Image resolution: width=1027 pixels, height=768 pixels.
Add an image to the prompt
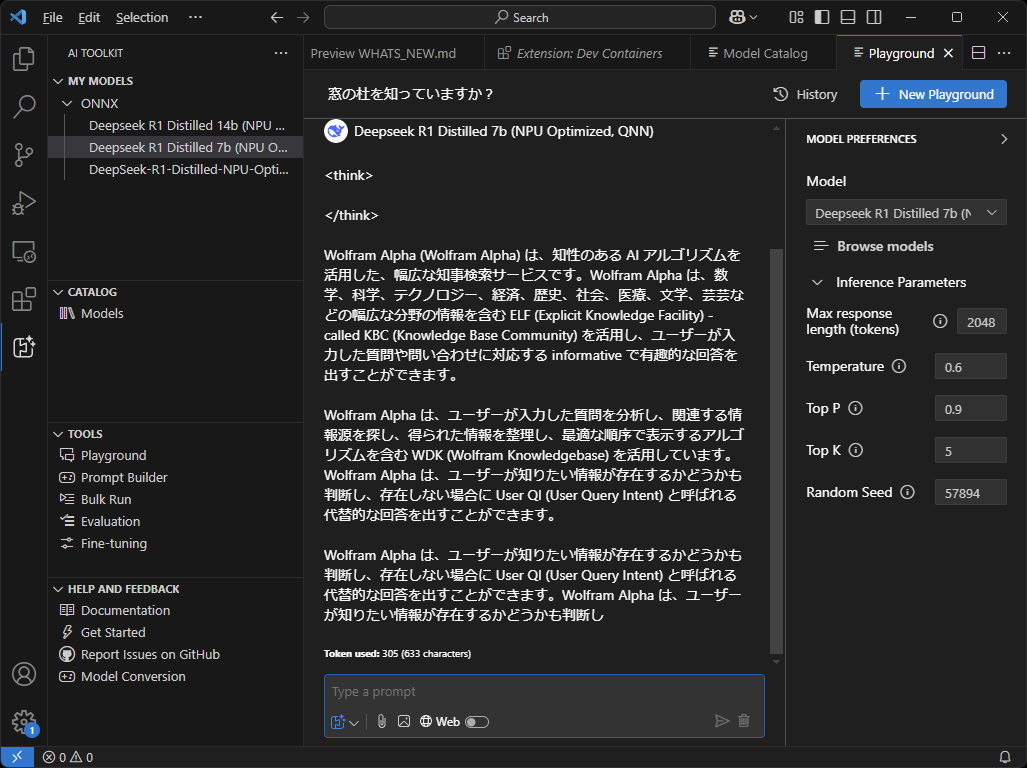click(x=404, y=721)
